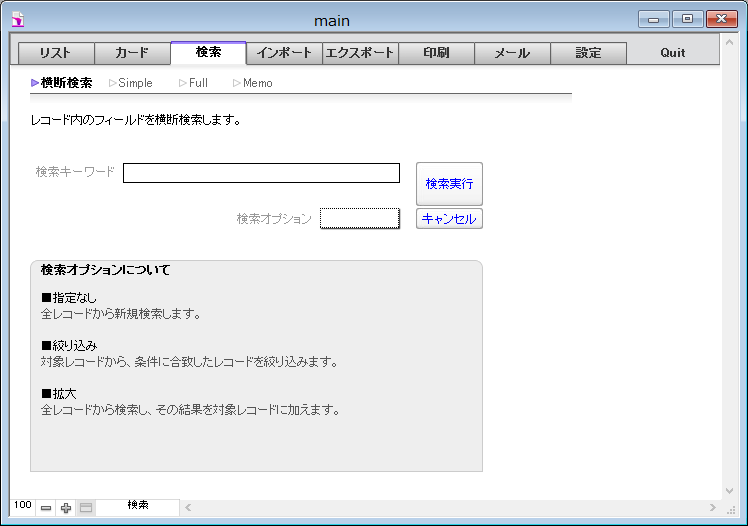
Task: Open the インポート tab
Action: click(284, 53)
